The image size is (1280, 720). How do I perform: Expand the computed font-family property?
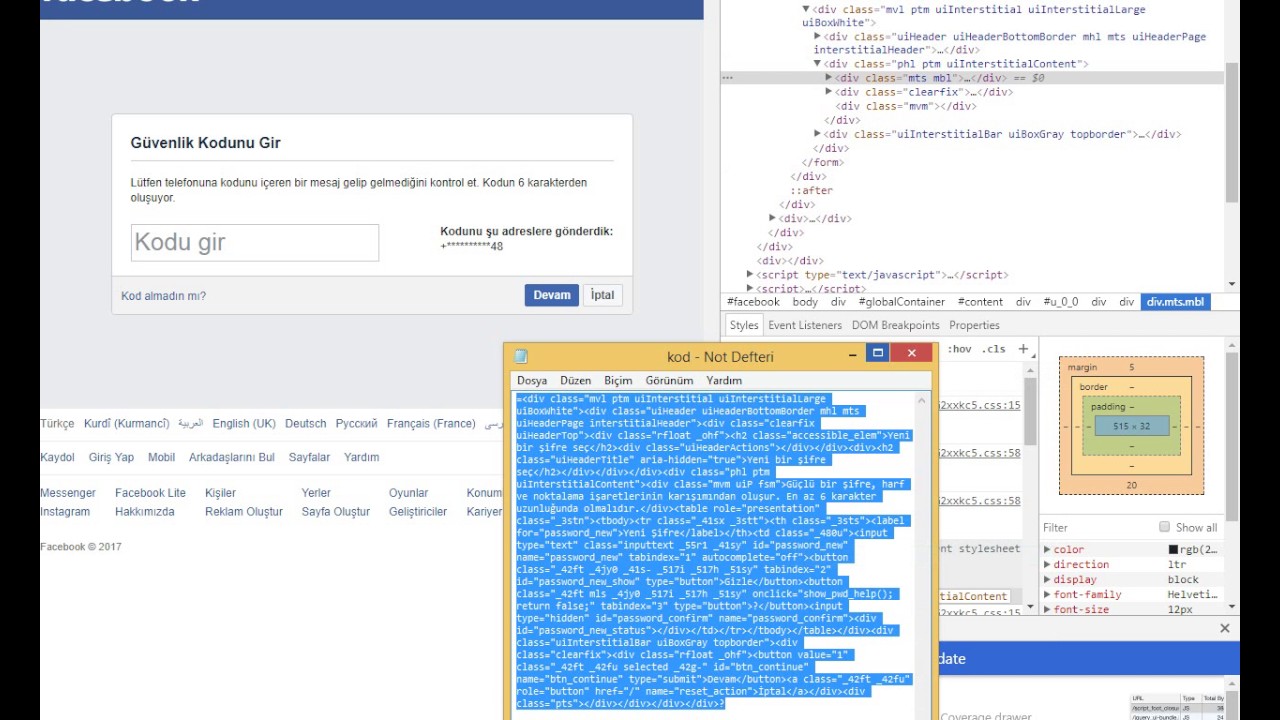[1047, 595]
